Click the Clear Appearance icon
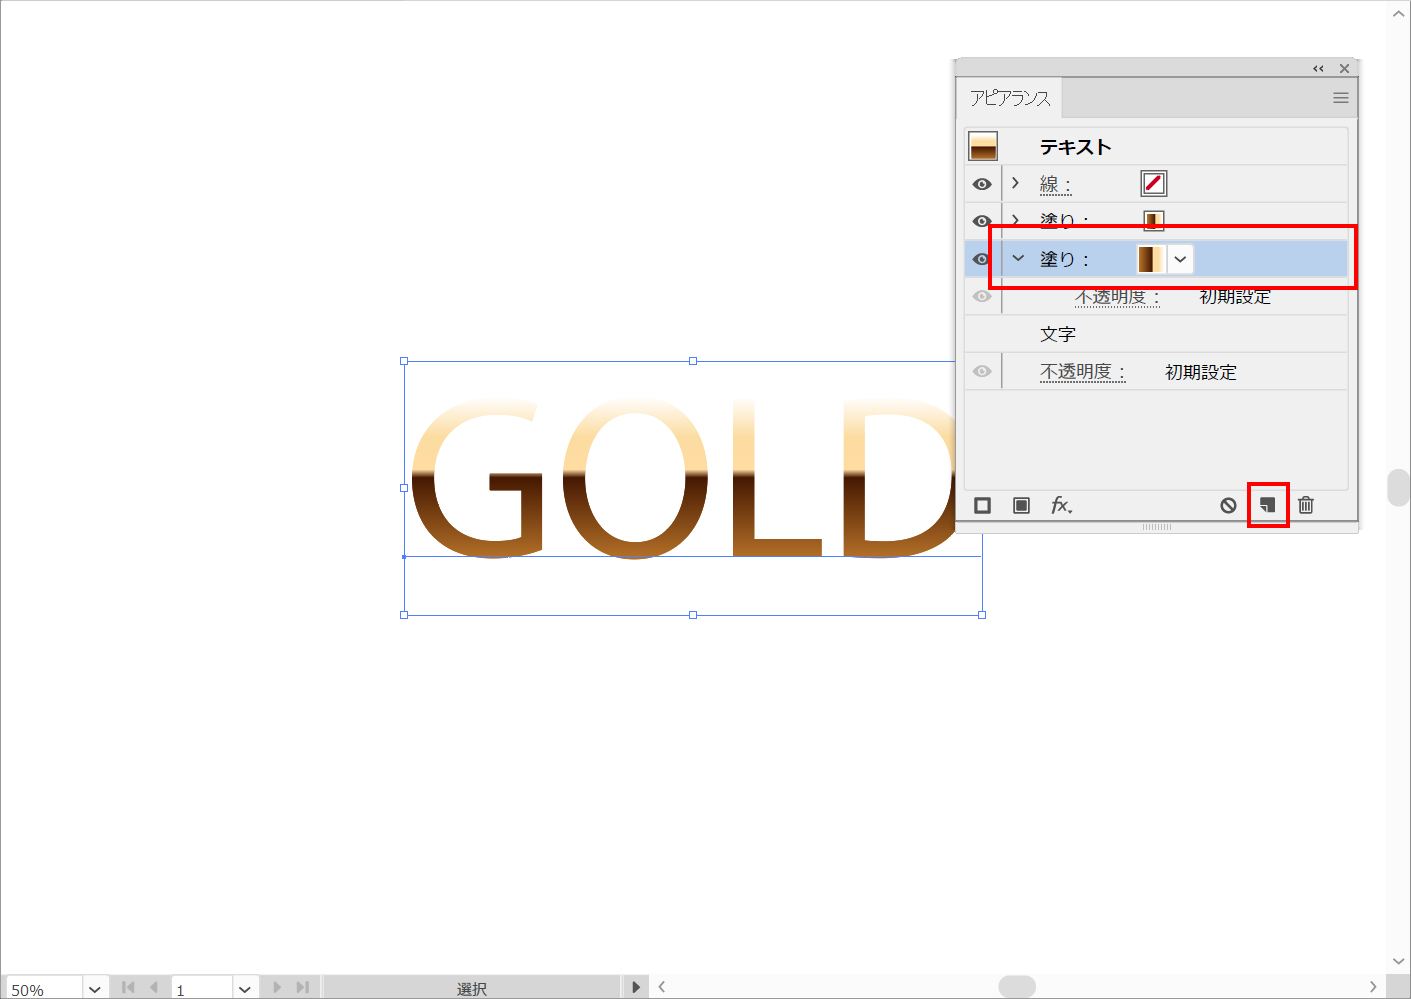 click(1228, 506)
